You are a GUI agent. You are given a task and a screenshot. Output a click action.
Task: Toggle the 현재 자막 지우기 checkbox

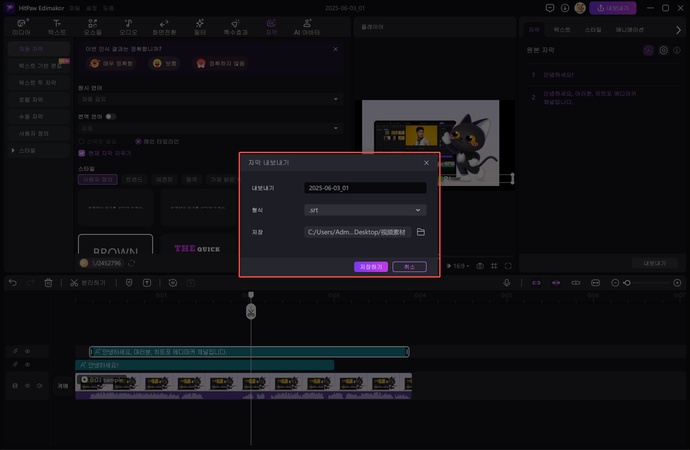(82, 153)
